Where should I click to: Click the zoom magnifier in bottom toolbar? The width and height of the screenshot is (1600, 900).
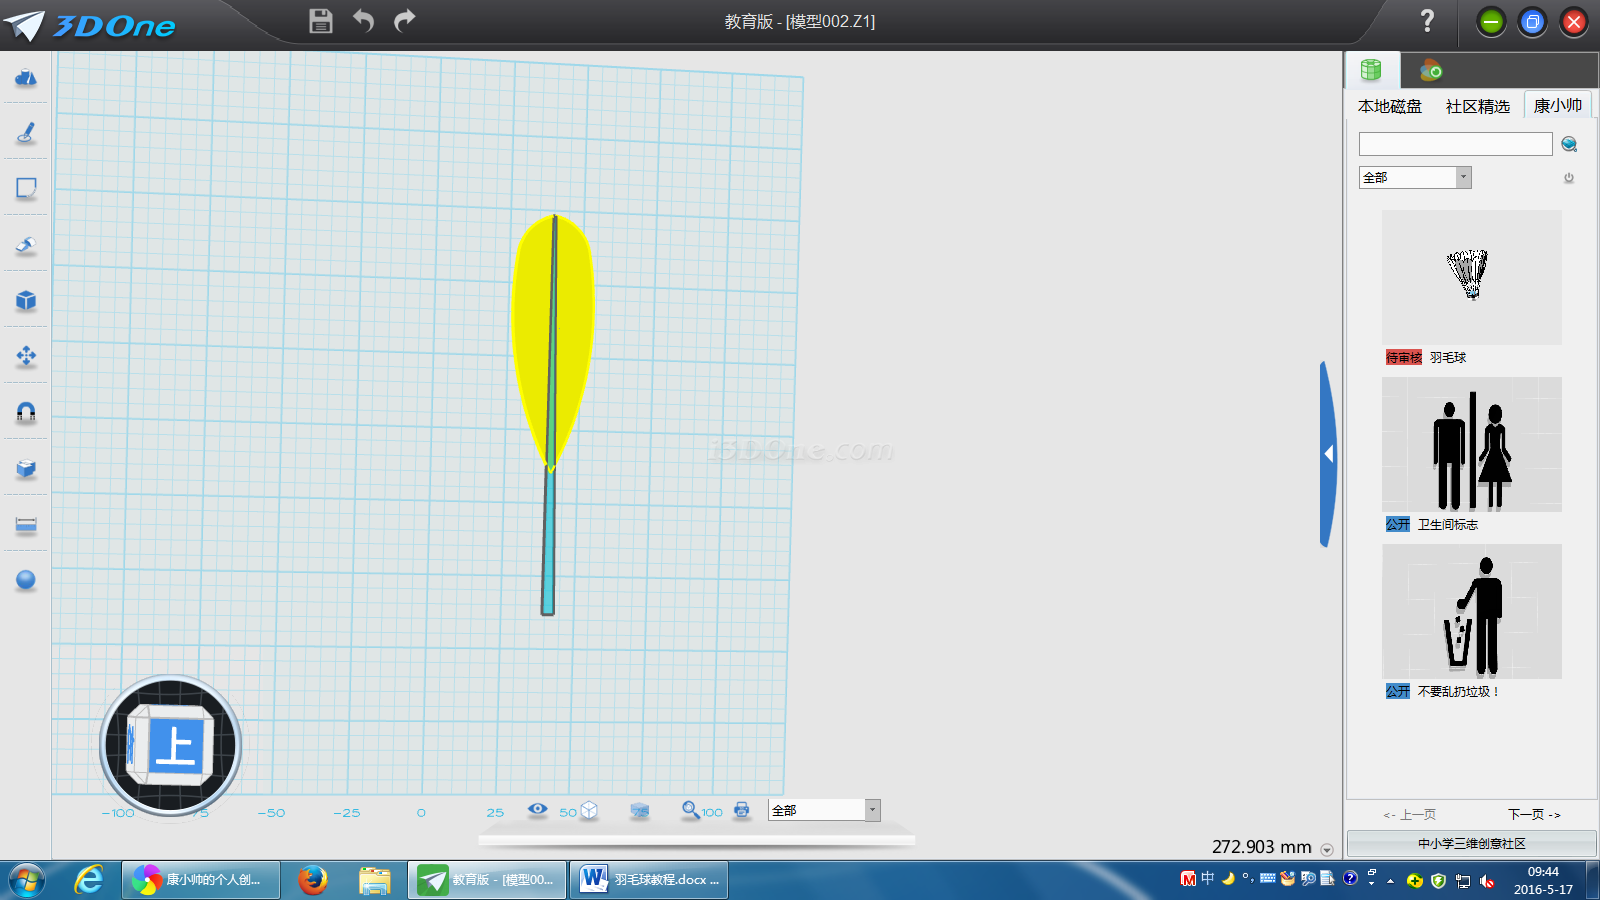690,810
